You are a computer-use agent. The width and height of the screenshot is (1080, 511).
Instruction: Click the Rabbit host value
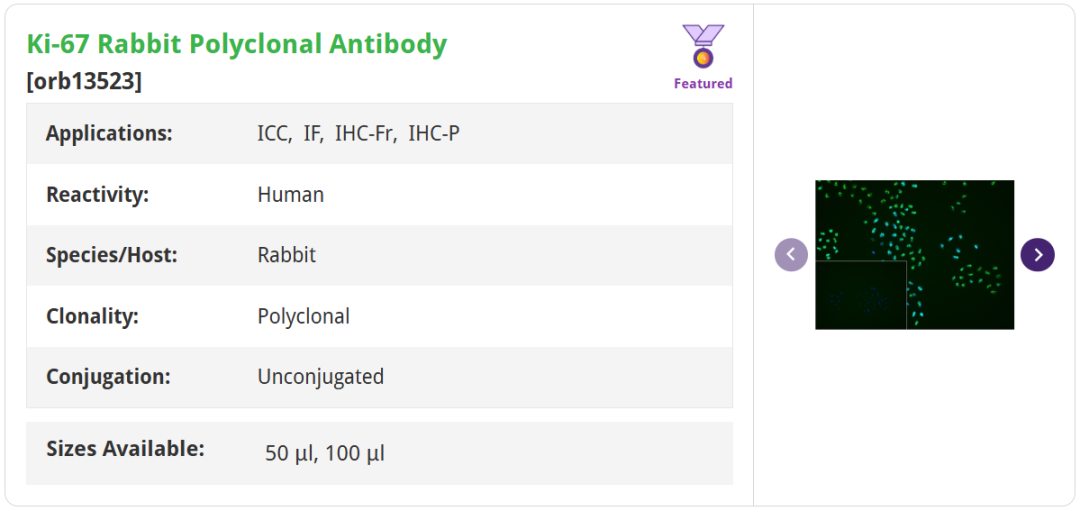tap(287, 255)
